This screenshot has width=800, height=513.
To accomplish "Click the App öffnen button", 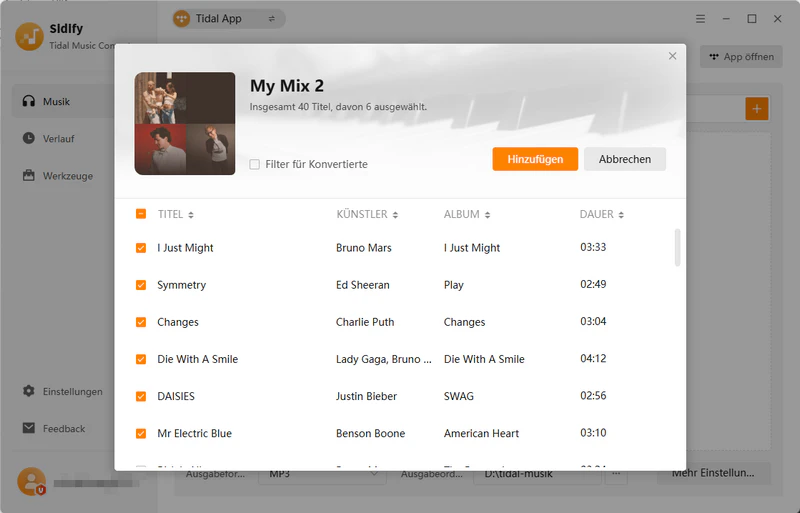I will click(741, 57).
